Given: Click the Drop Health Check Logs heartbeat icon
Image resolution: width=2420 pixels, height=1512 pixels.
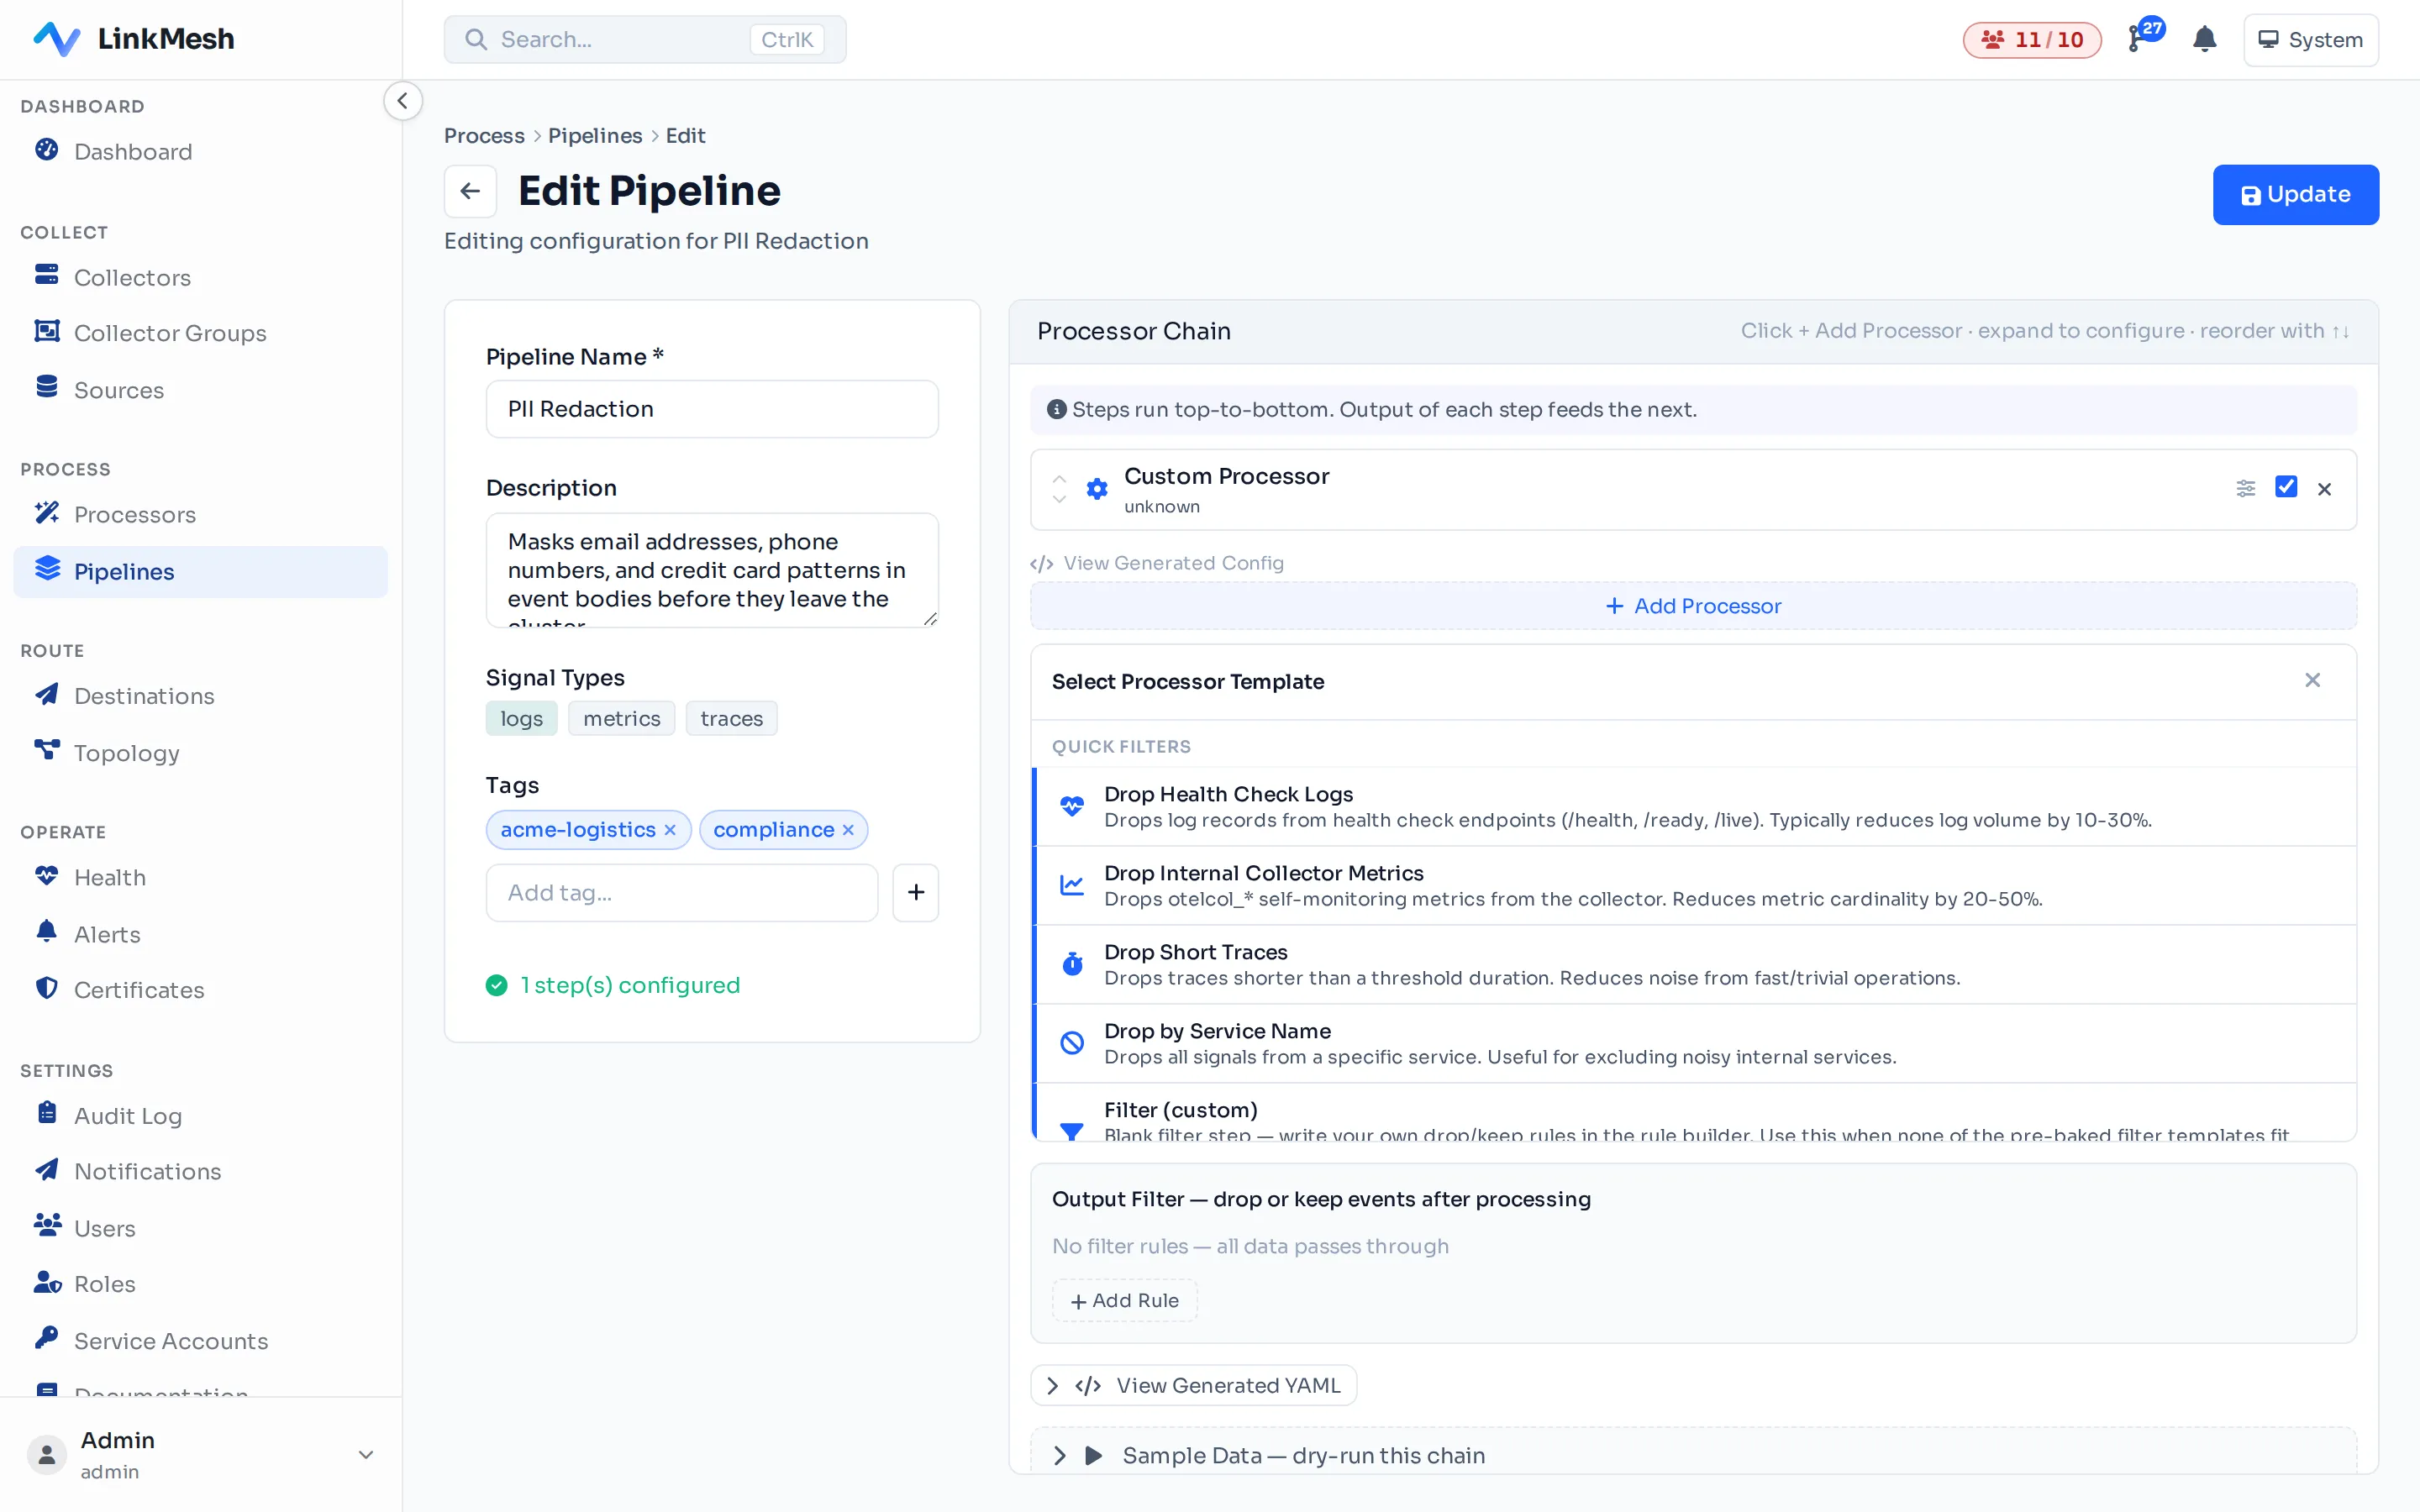Looking at the screenshot, I should coord(1072,806).
